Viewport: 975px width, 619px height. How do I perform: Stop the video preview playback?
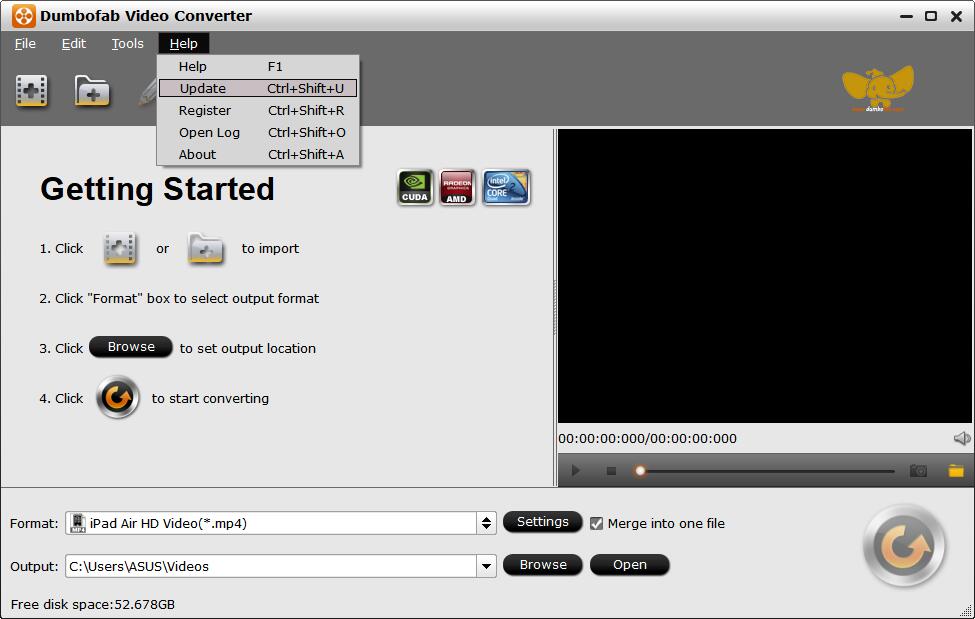(x=611, y=470)
